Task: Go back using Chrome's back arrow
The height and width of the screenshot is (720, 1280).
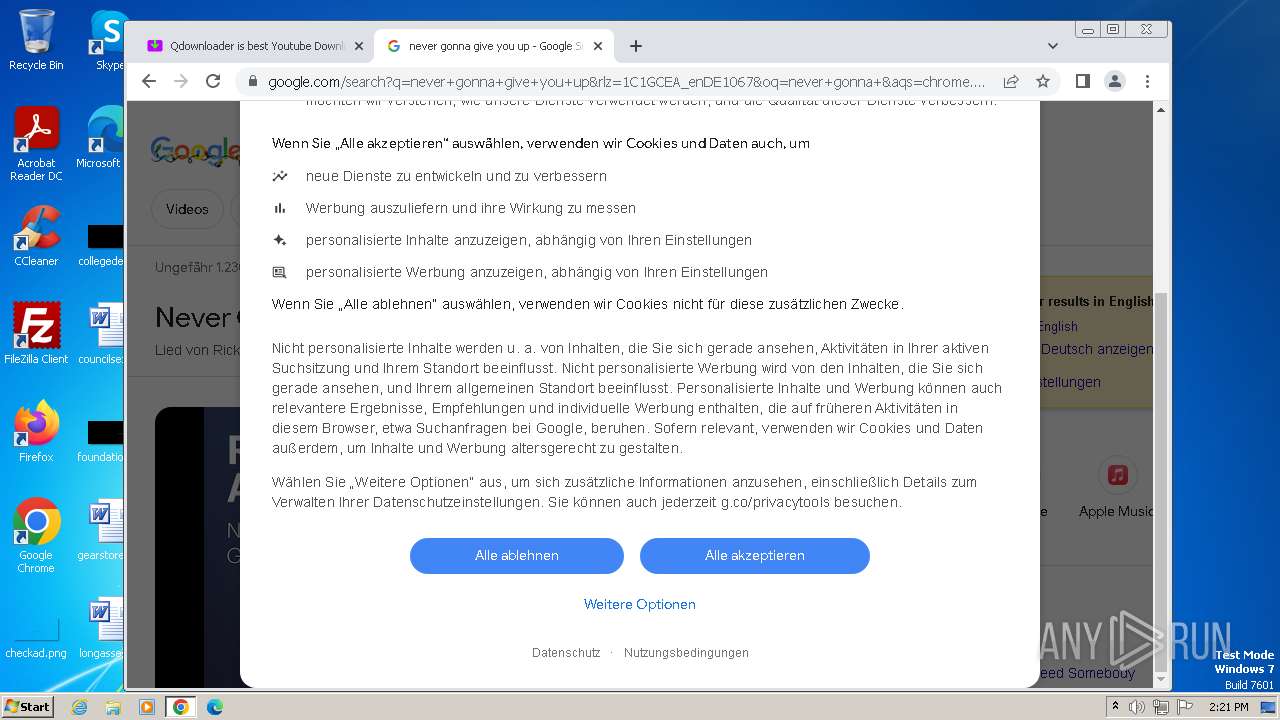Action: point(149,81)
